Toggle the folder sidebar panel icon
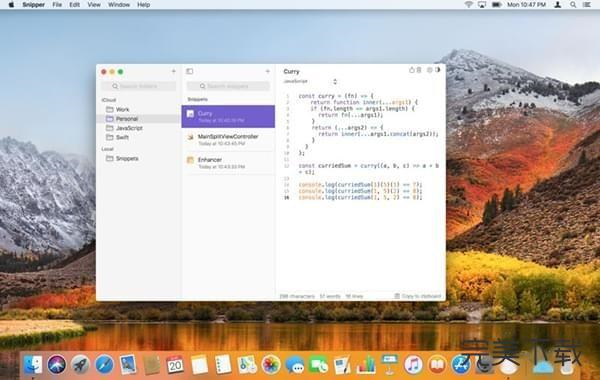The image size is (600, 380). point(189,71)
